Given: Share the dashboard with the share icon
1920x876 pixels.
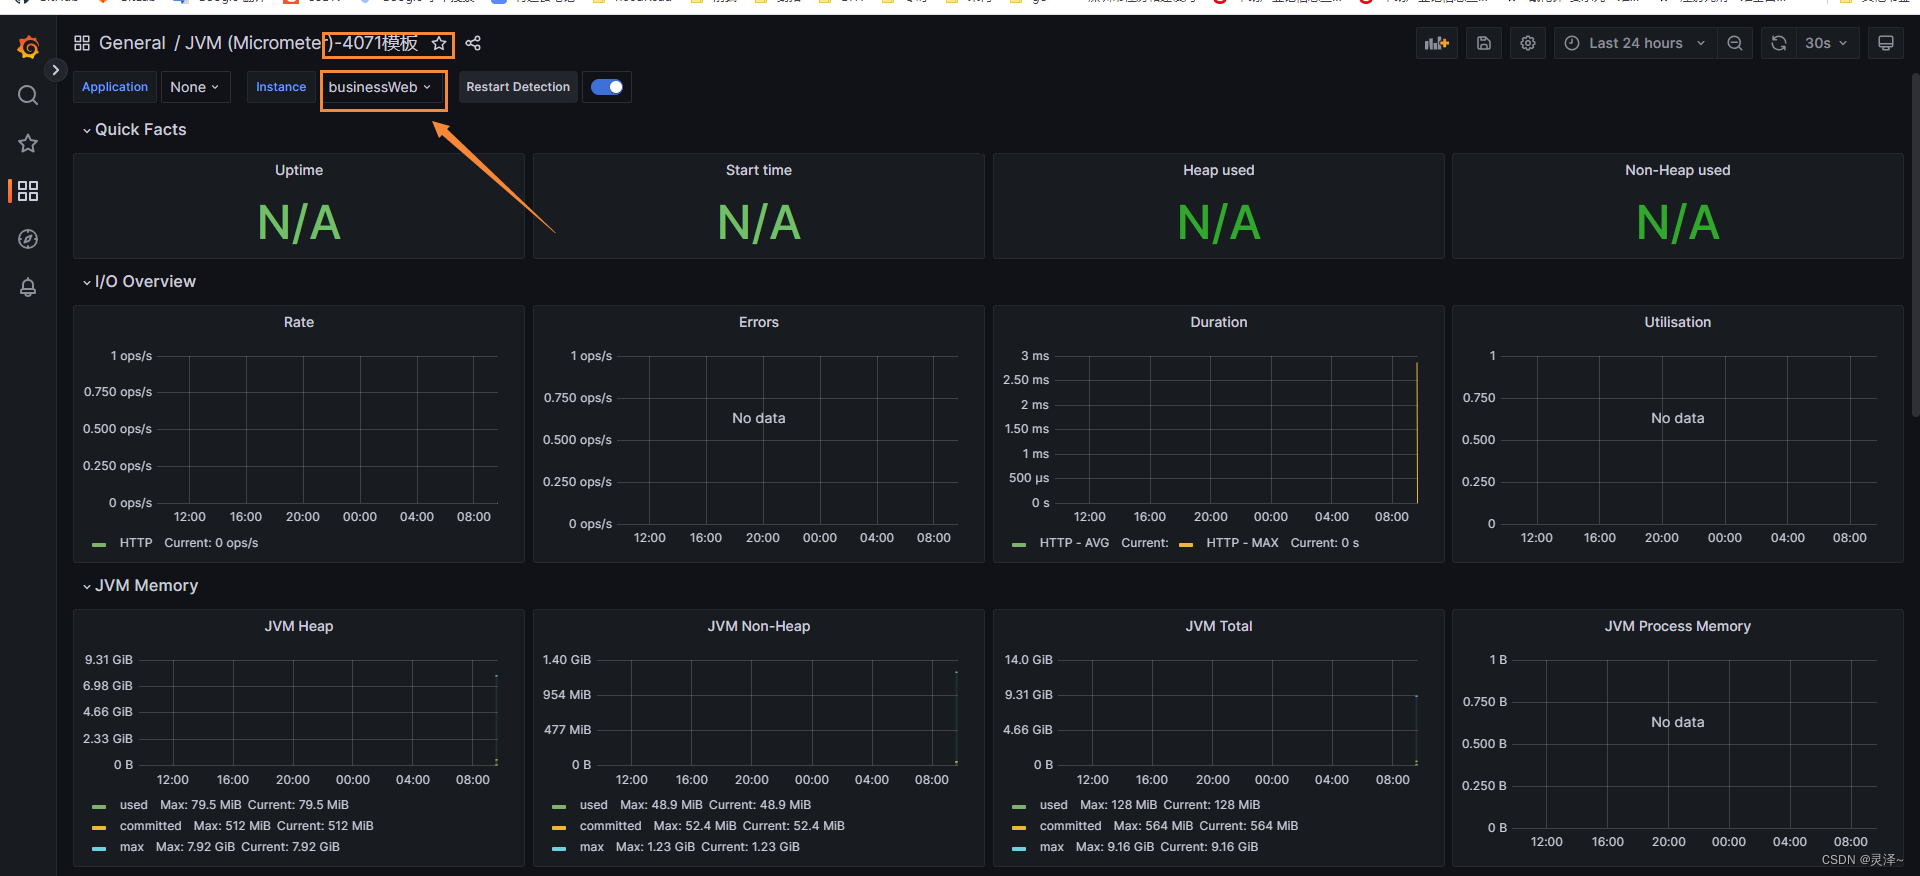Looking at the screenshot, I should click(473, 43).
